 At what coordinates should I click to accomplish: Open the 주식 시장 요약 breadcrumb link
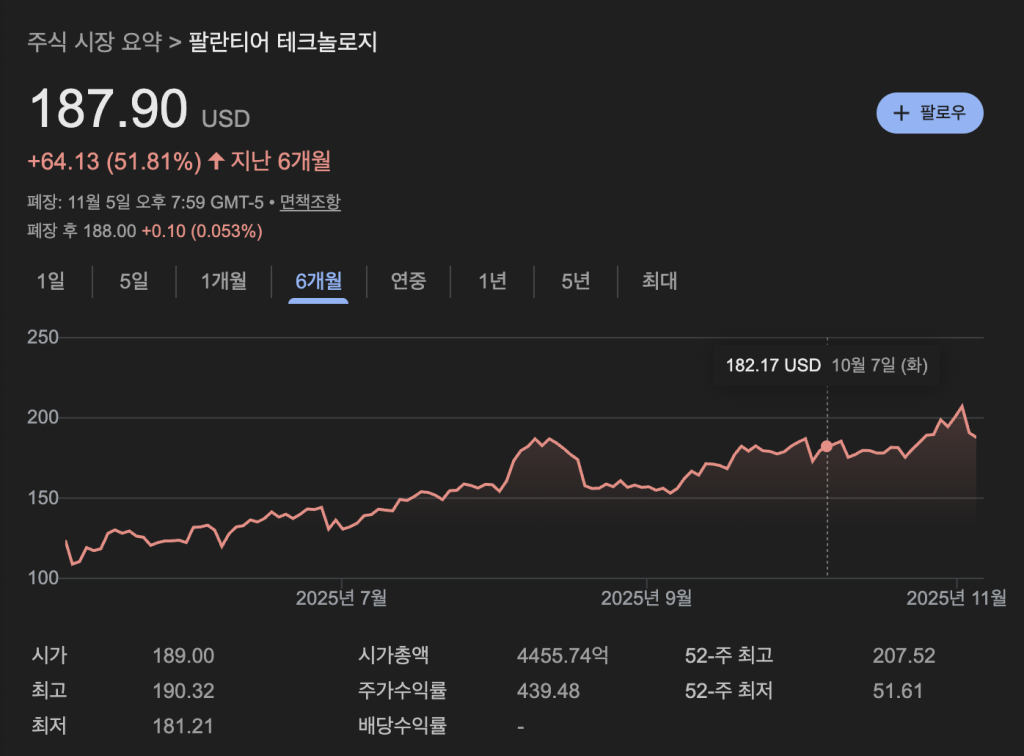click(94, 42)
